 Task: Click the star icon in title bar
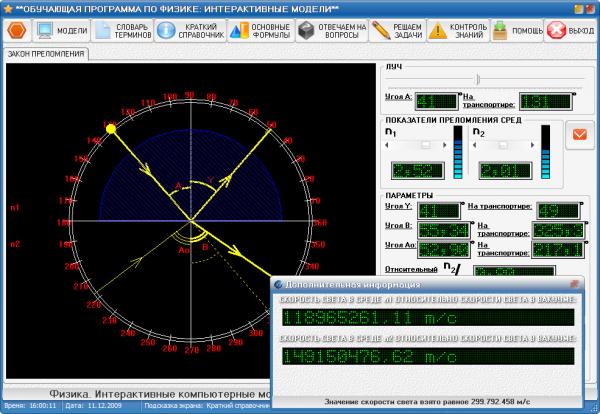[8, 9]
